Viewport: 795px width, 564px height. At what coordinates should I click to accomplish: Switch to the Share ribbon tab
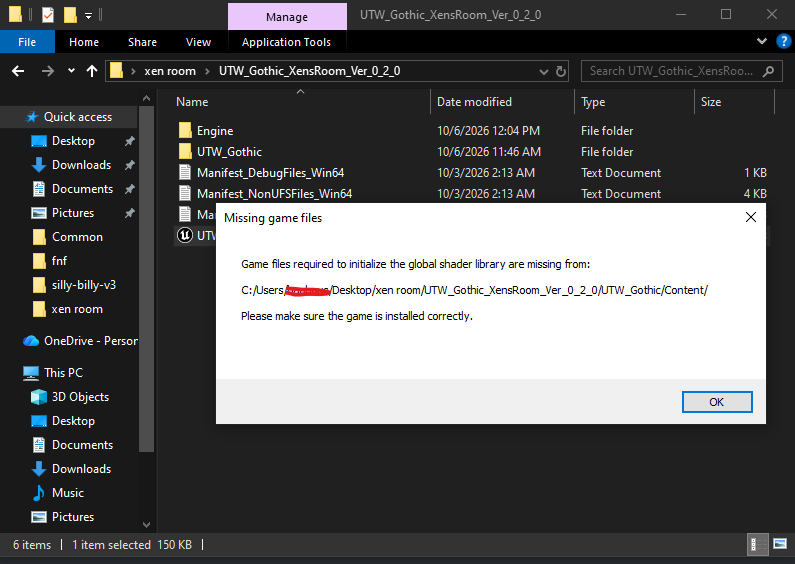(142, 42)
